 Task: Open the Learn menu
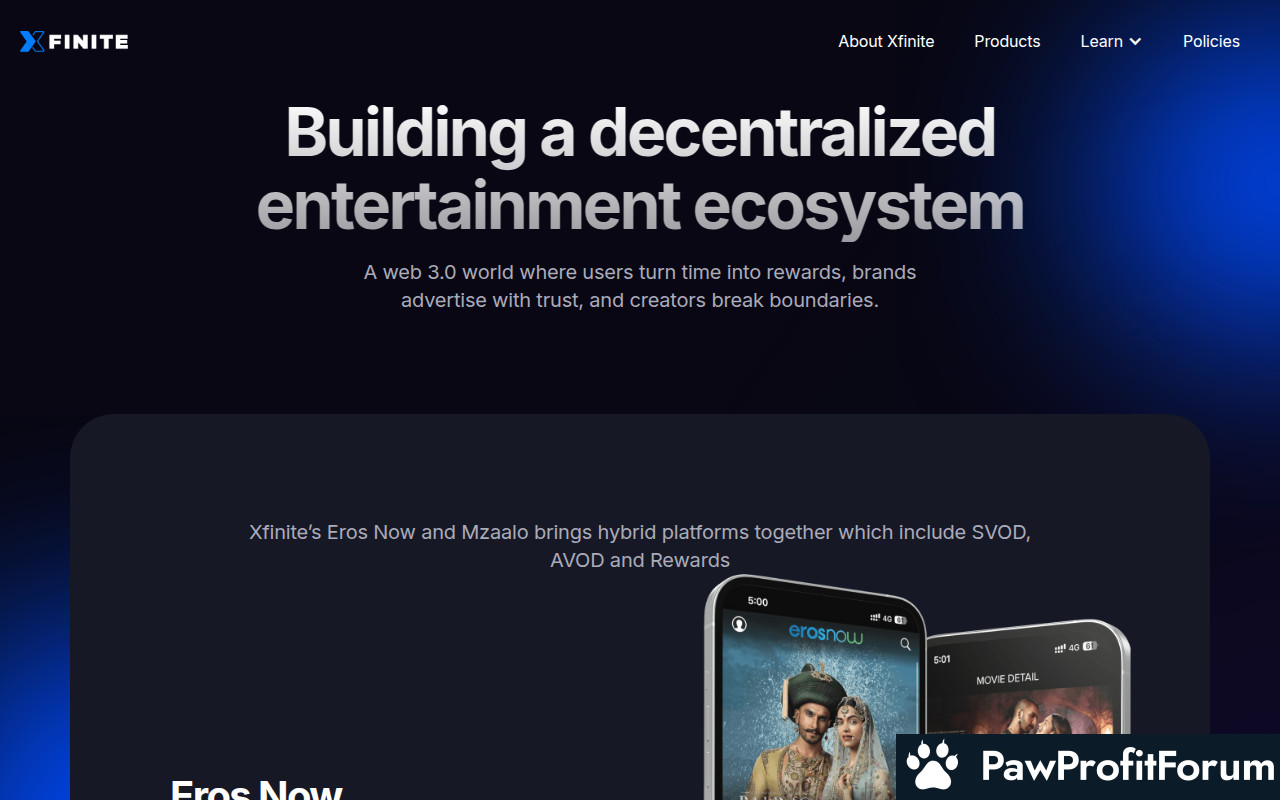(x=1110, y=41)
